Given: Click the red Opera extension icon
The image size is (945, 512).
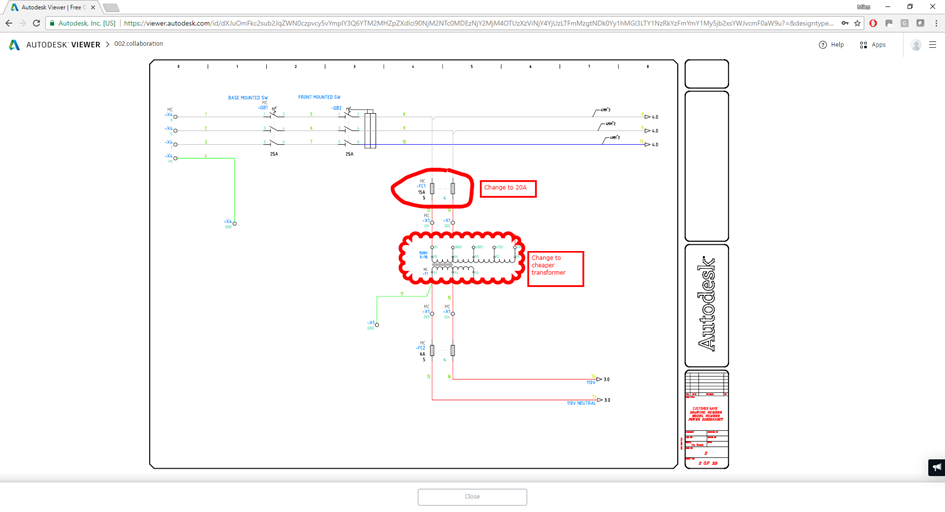Looking at the screenshot, I should pyautogui.click(x=873, y=23).
